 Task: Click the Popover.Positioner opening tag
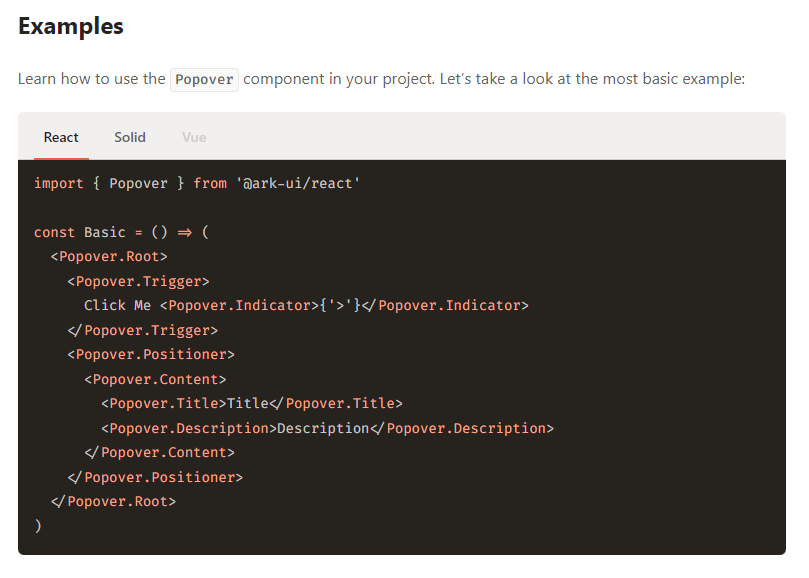(x=151, y=354)
